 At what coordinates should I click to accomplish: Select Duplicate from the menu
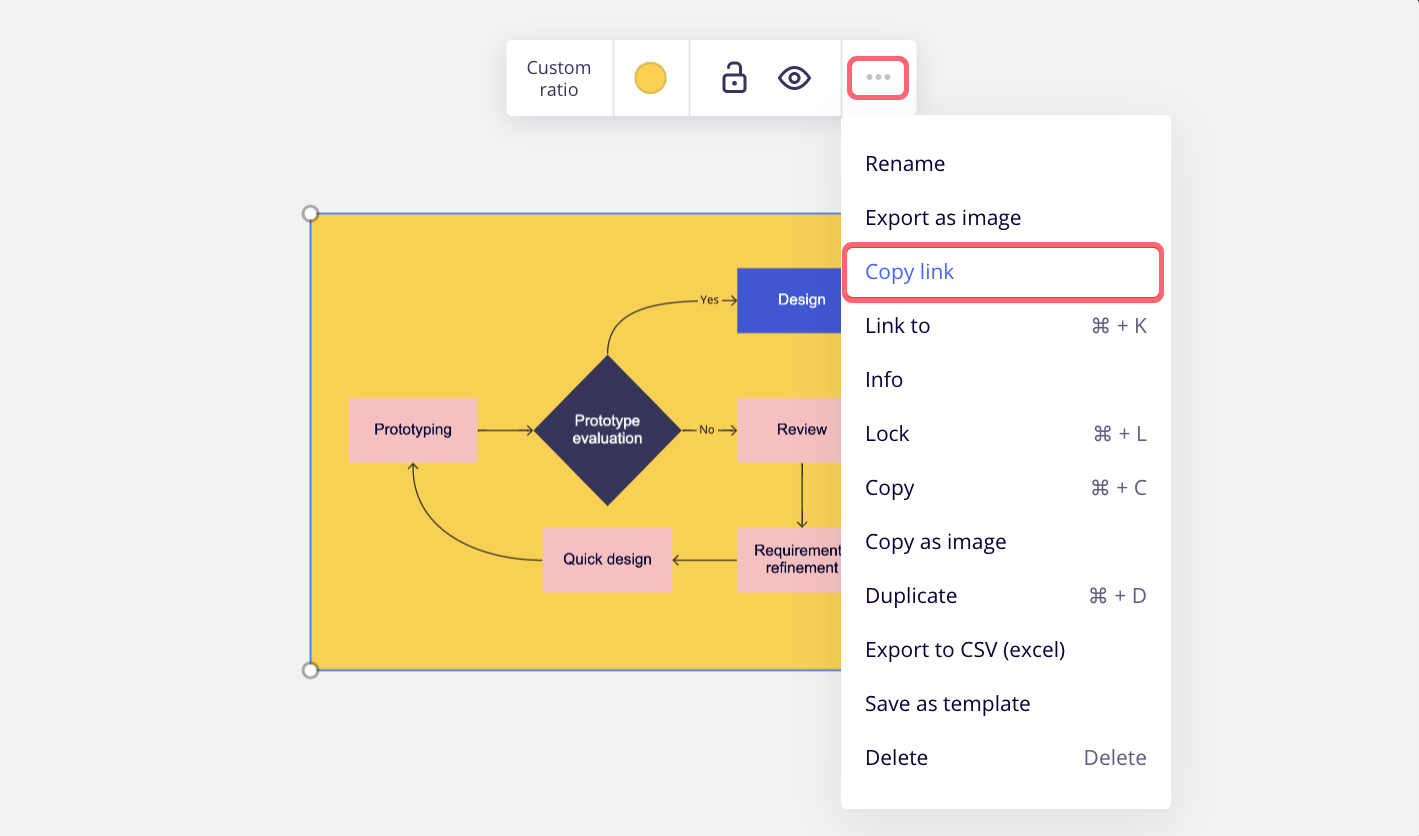[x=911, y=596]
